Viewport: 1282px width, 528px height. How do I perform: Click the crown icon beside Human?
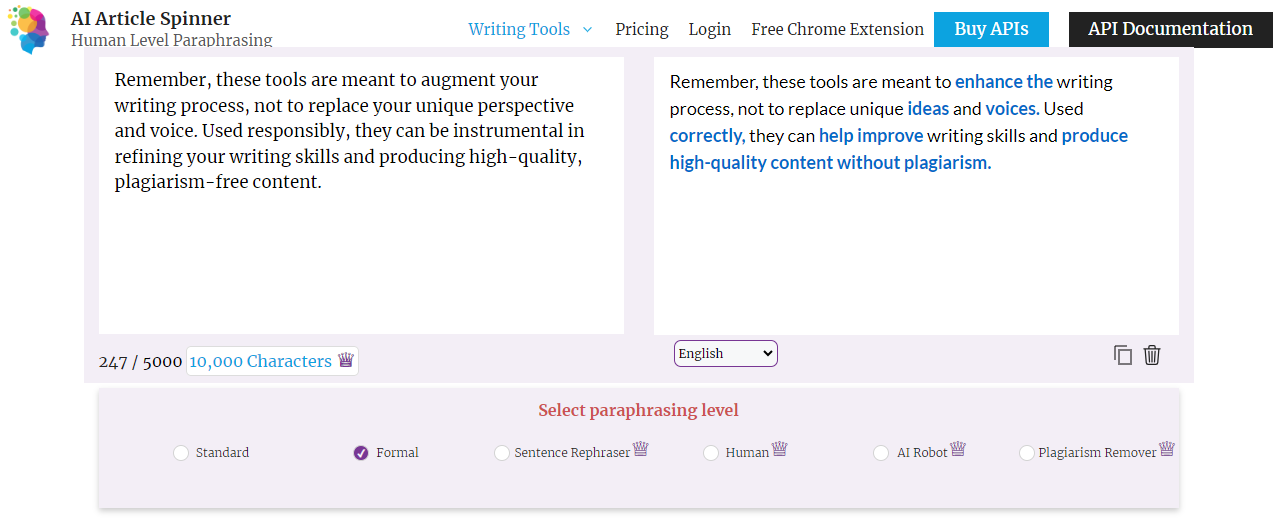(x=779, y=449)
